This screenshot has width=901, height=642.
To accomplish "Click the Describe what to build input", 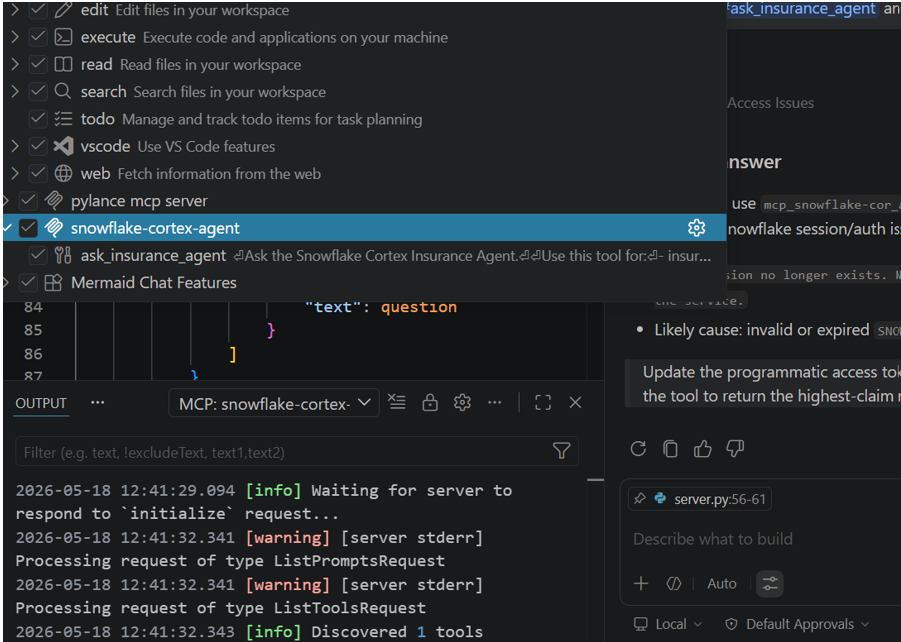I will point(713,539).
